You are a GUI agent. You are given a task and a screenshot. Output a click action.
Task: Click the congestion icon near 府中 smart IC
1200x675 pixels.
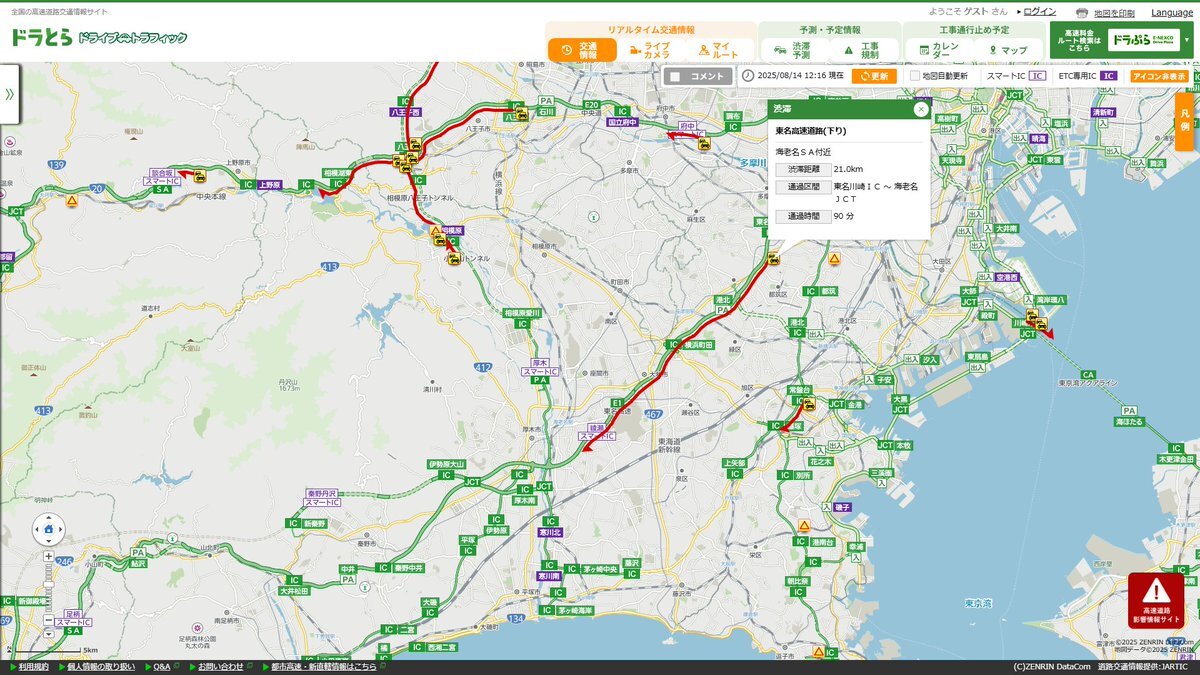[704, 144]
